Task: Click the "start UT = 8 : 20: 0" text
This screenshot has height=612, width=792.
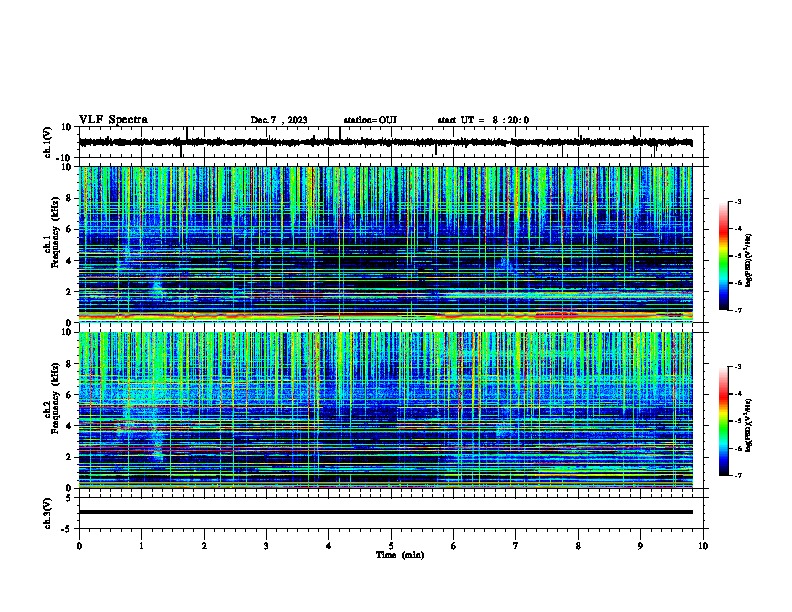Action: 483,120
